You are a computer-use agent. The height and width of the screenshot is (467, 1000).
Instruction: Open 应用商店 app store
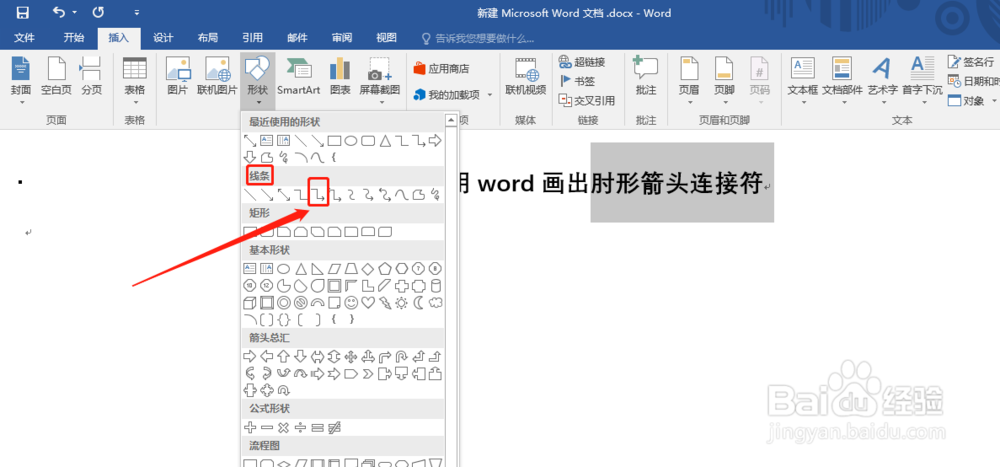441,68
